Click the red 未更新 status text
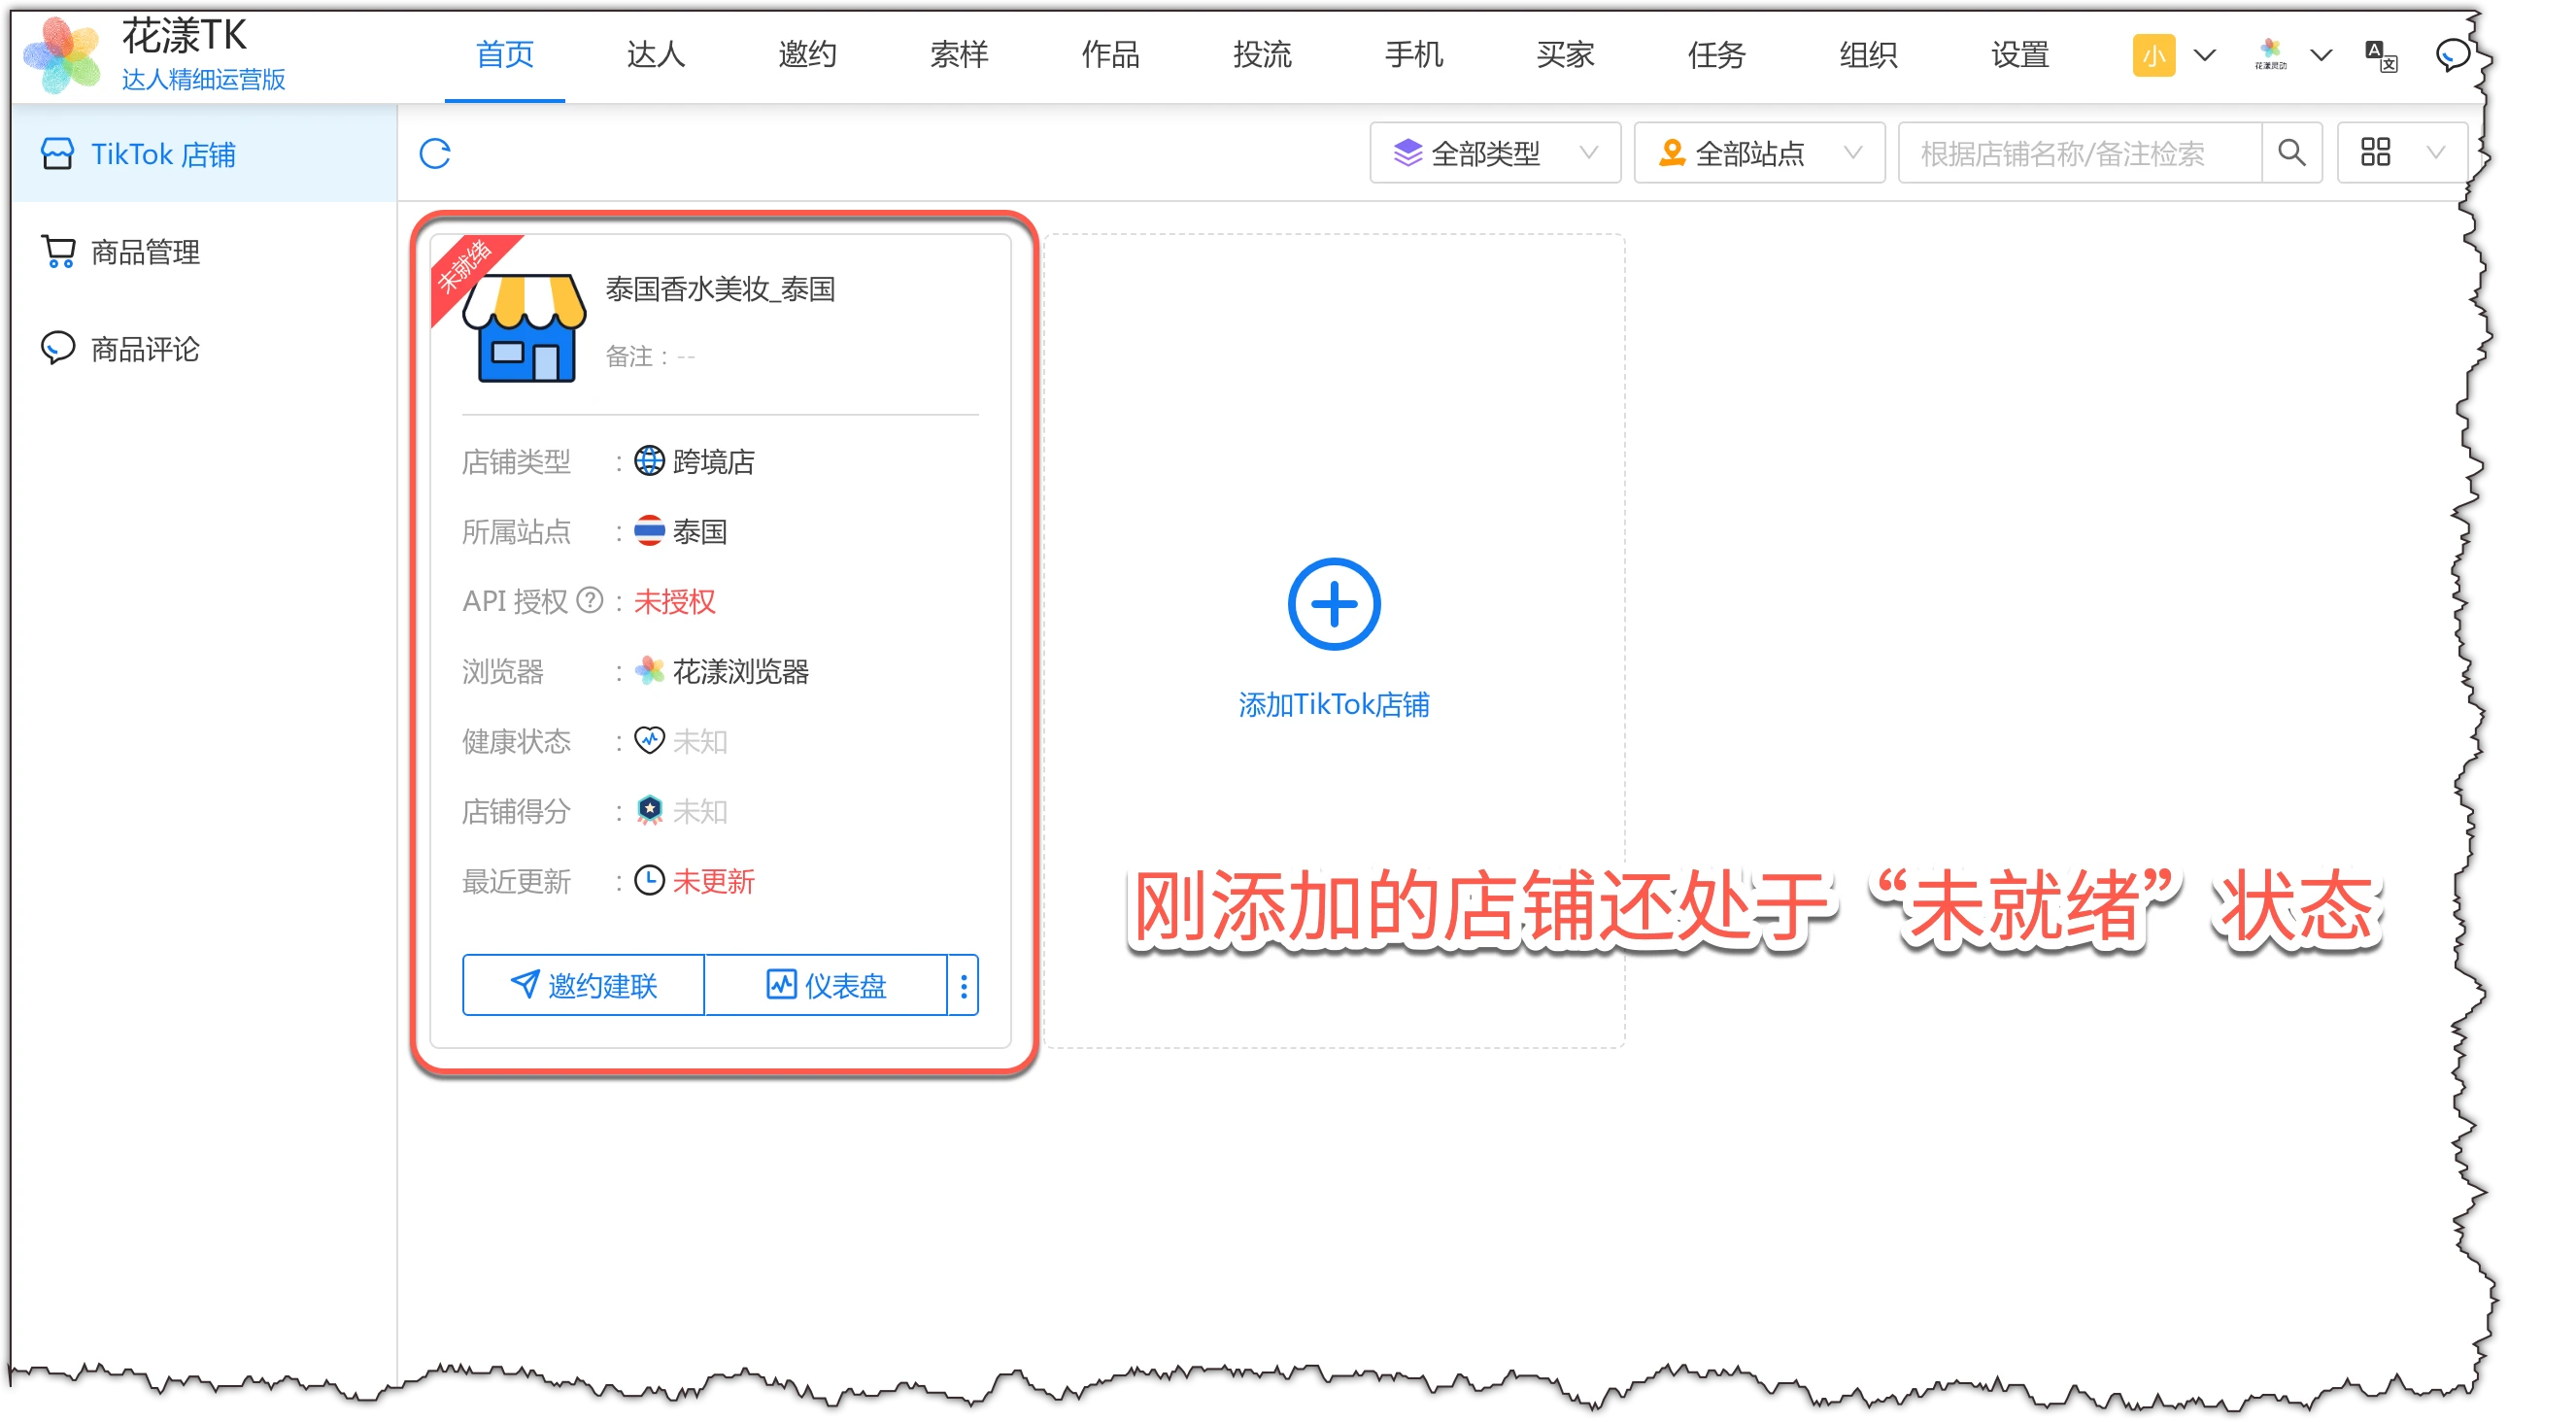Image resolution: width=2576 pixels, height=1422 pixels. pyautogui.click(x=713, y=881)
